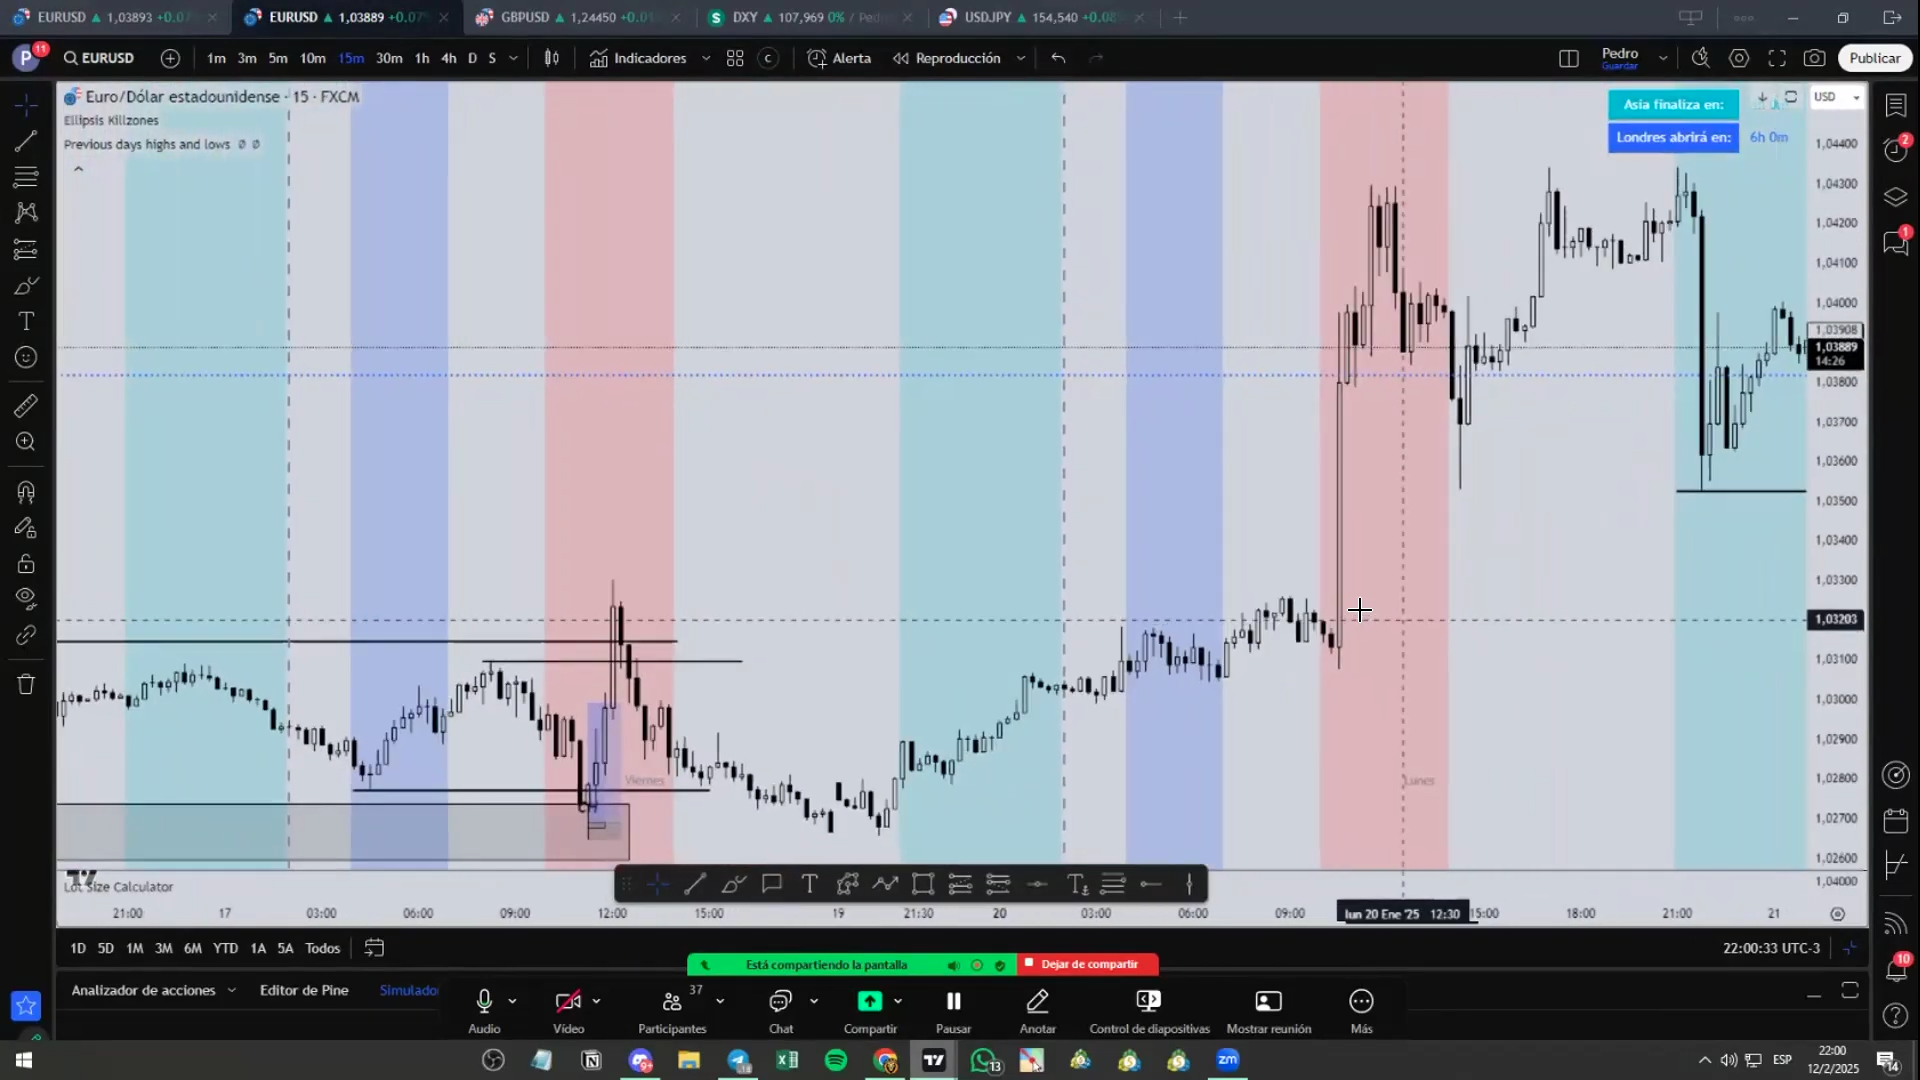Open the layout grid templates icon
This screenshot has height=1080, width=1920.
tap(735, 58)
